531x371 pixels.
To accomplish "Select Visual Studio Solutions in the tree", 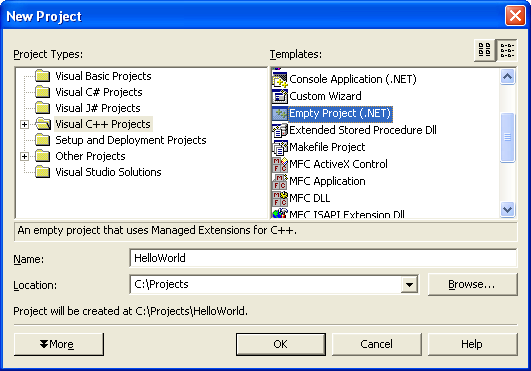I will click(108, 172).
